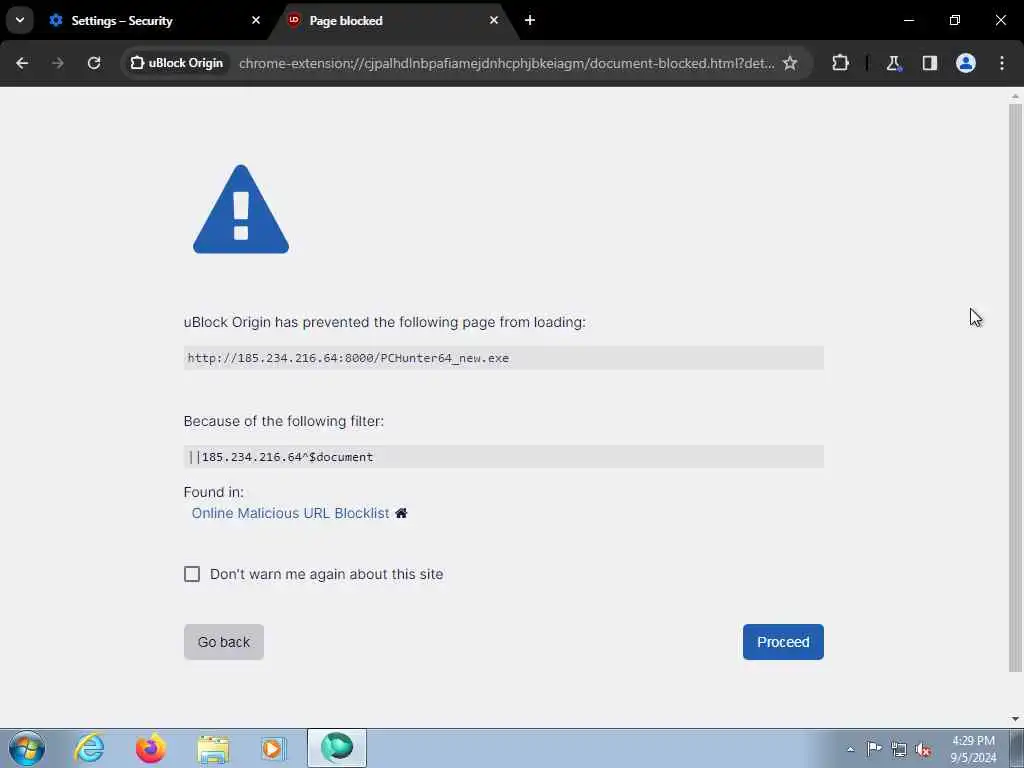Open Windows Media Player in taskbar
This screenshot has height=768, width=1024.
pos(274,748)
